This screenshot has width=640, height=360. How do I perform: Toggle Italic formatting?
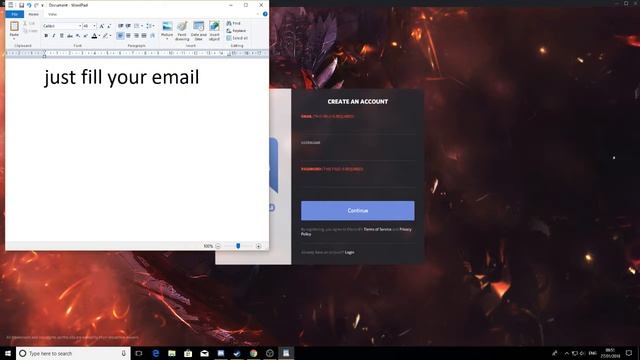pos(53,36)
